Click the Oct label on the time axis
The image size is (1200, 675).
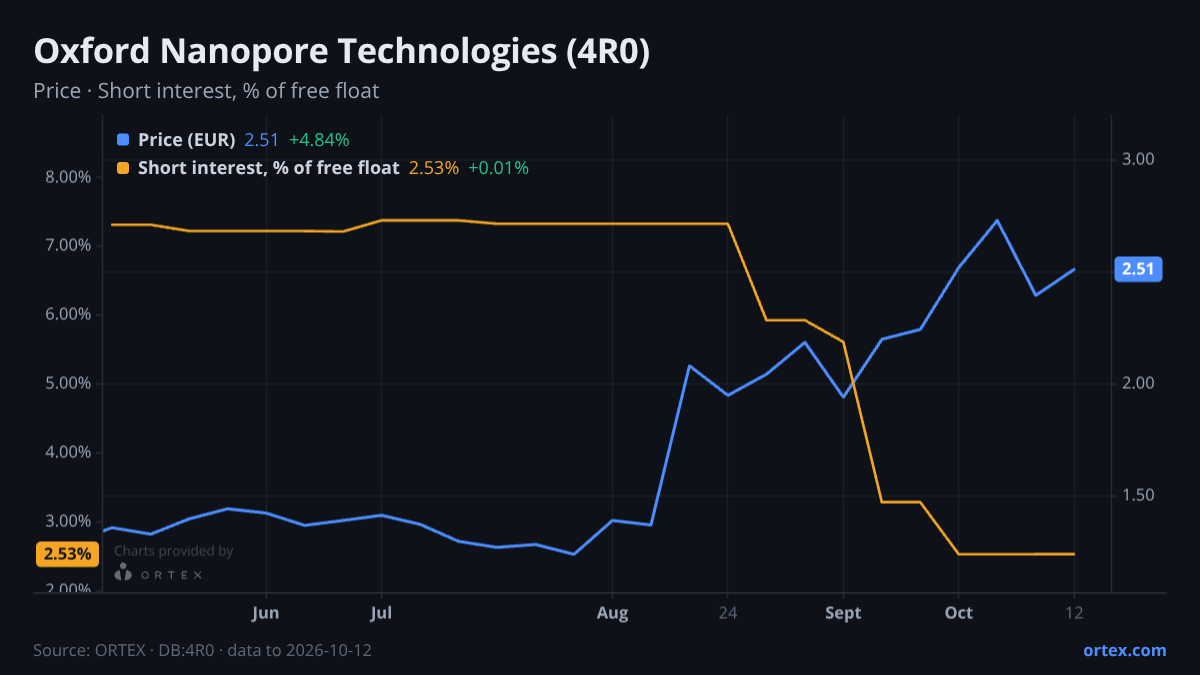click(x=959, y=613)
